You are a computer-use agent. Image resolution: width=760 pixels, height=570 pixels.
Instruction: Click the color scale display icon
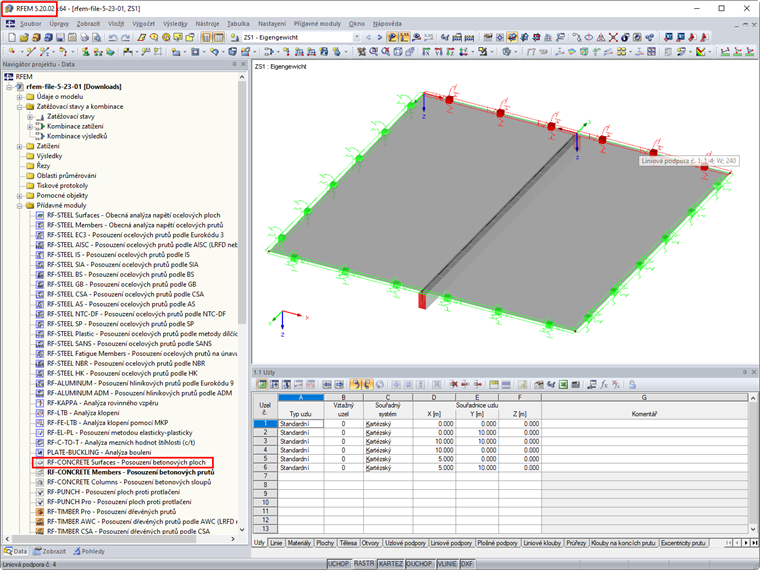tap(700, 51)
